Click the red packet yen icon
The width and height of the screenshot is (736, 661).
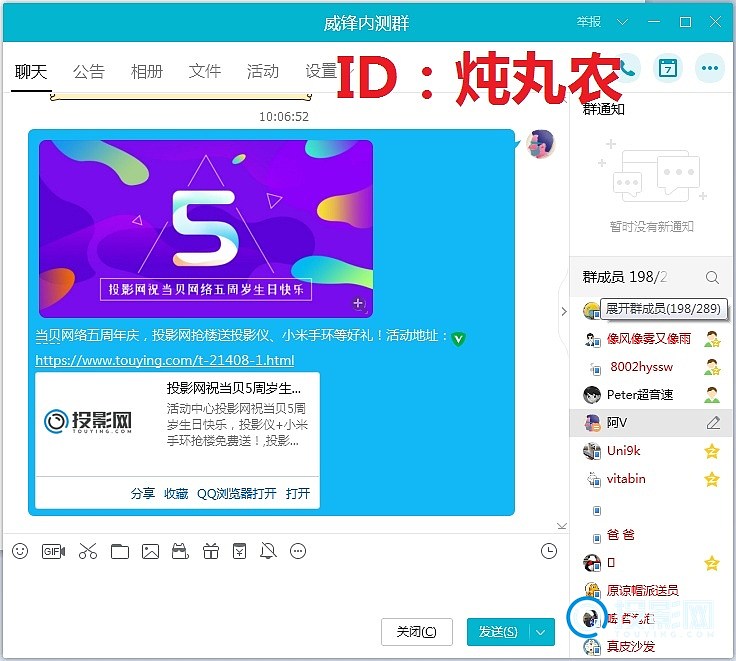click(x=239, y=551)
